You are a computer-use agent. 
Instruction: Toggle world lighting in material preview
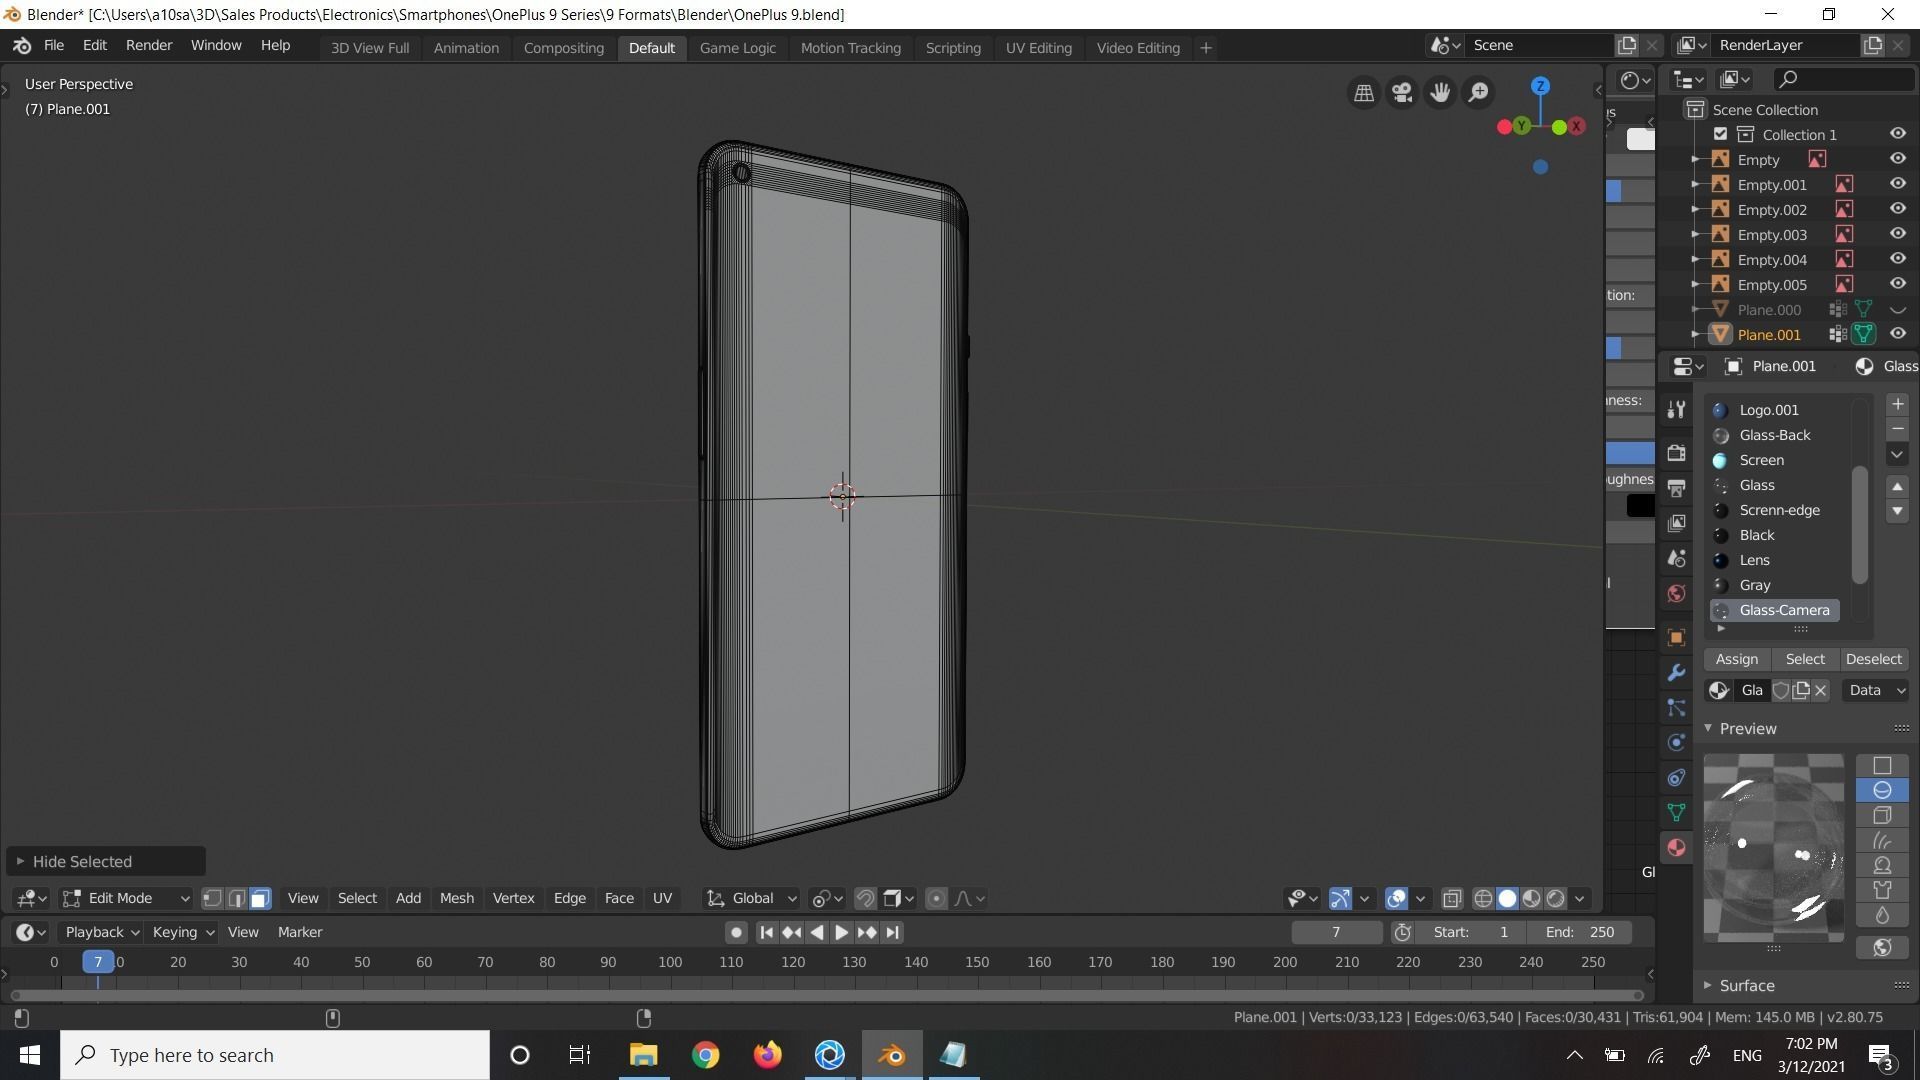coord(1882,947)
